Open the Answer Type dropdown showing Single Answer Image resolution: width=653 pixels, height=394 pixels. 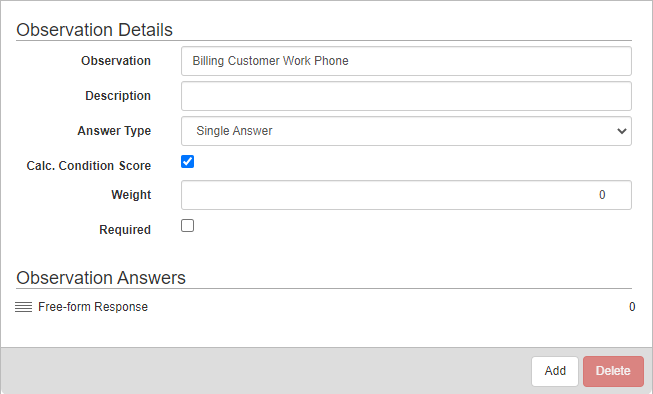point(406,131)
